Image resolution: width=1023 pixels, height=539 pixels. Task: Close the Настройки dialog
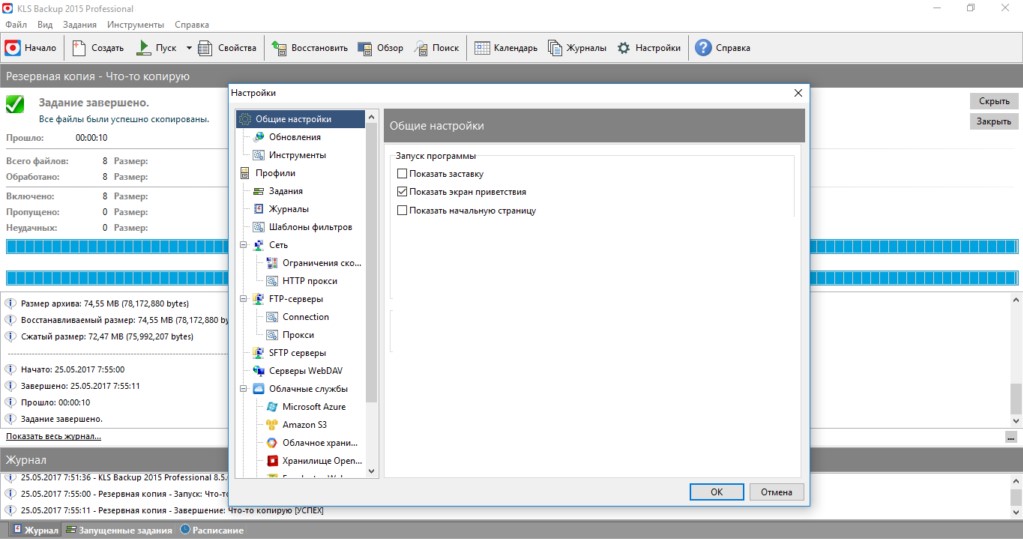pyautogui.click(x=798, y=93)
